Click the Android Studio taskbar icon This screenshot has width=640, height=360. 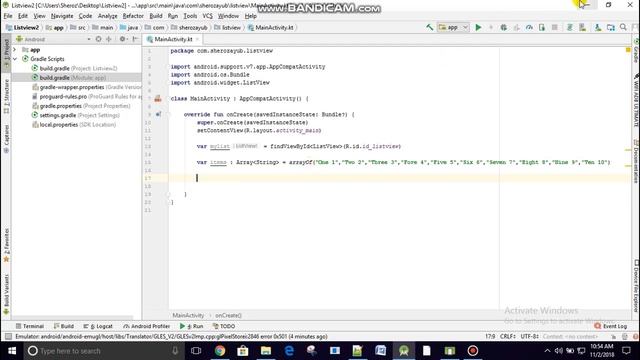click(404, 351)
